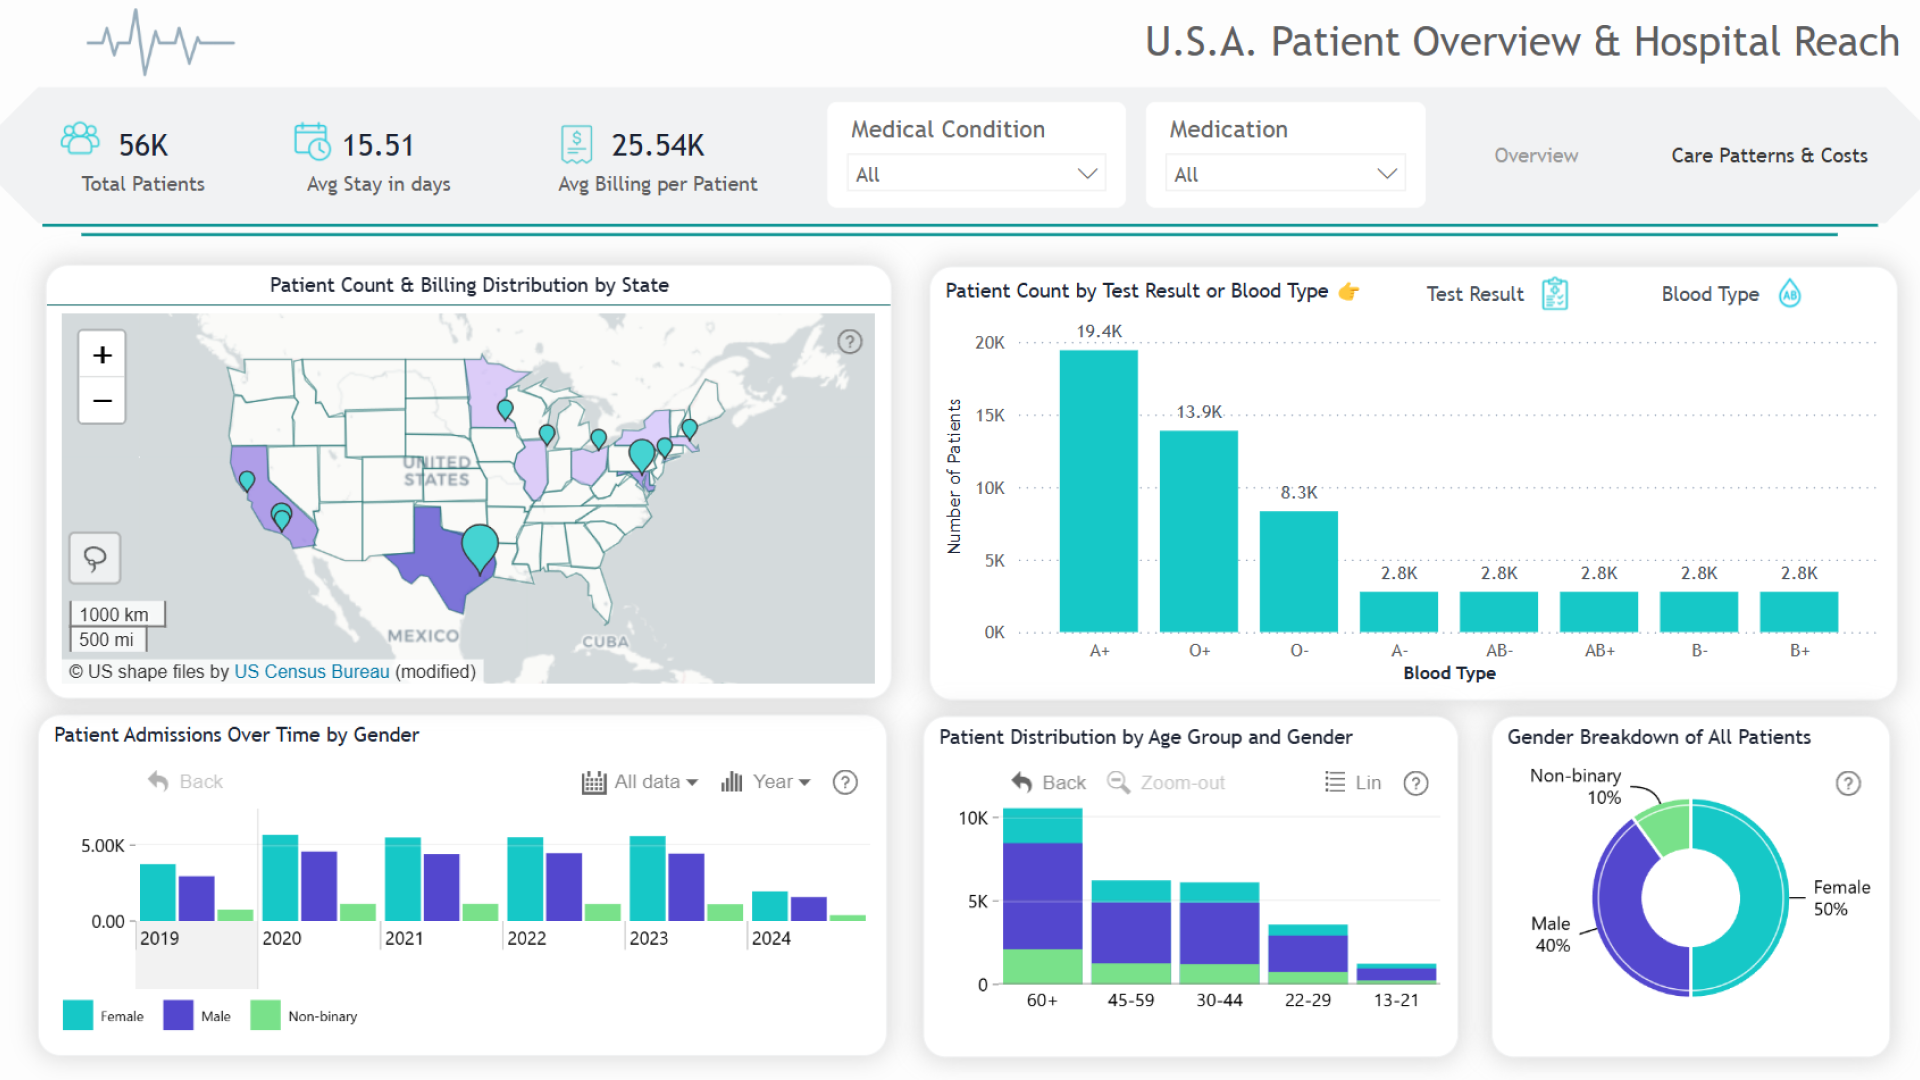Expand the Medical Condition dropdown
The width and height of the screenshot is (1920, 1080).
click(976, 174)
